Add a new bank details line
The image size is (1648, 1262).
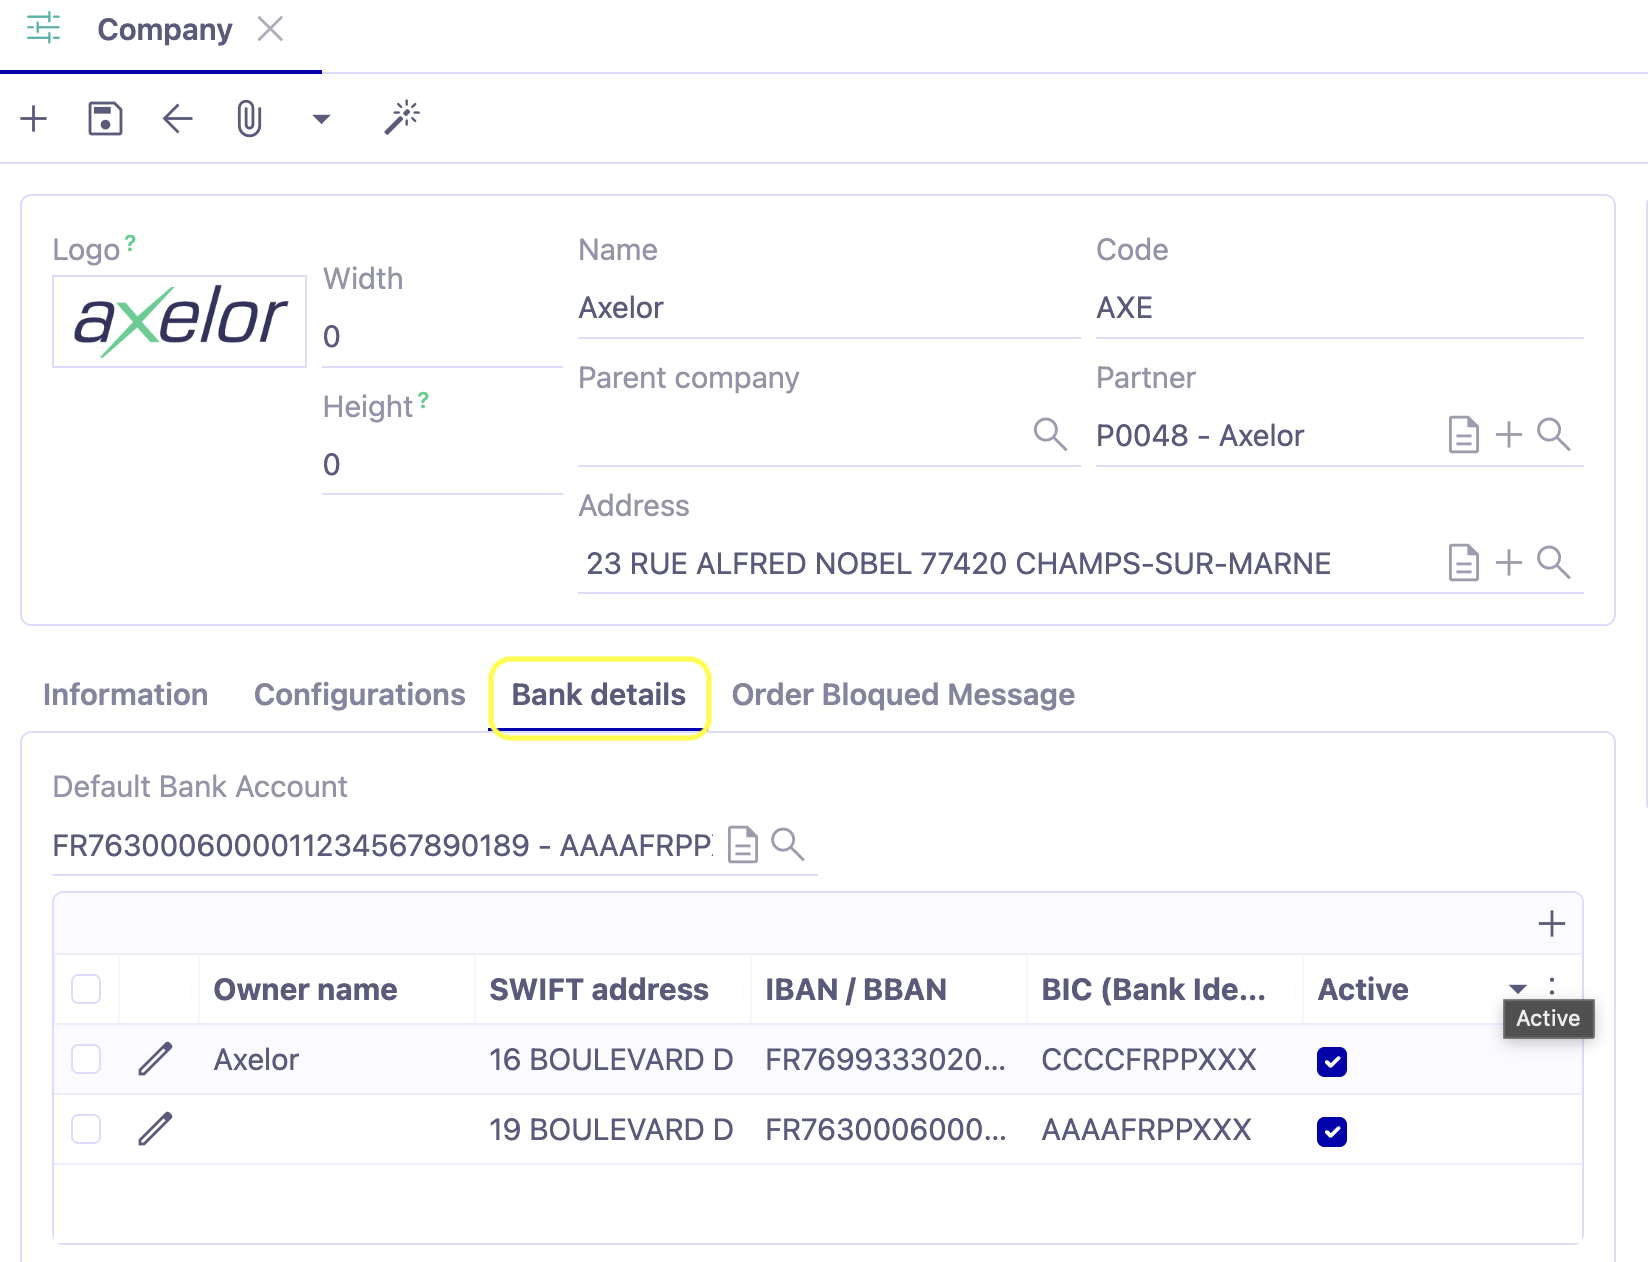pos(1551,923)
